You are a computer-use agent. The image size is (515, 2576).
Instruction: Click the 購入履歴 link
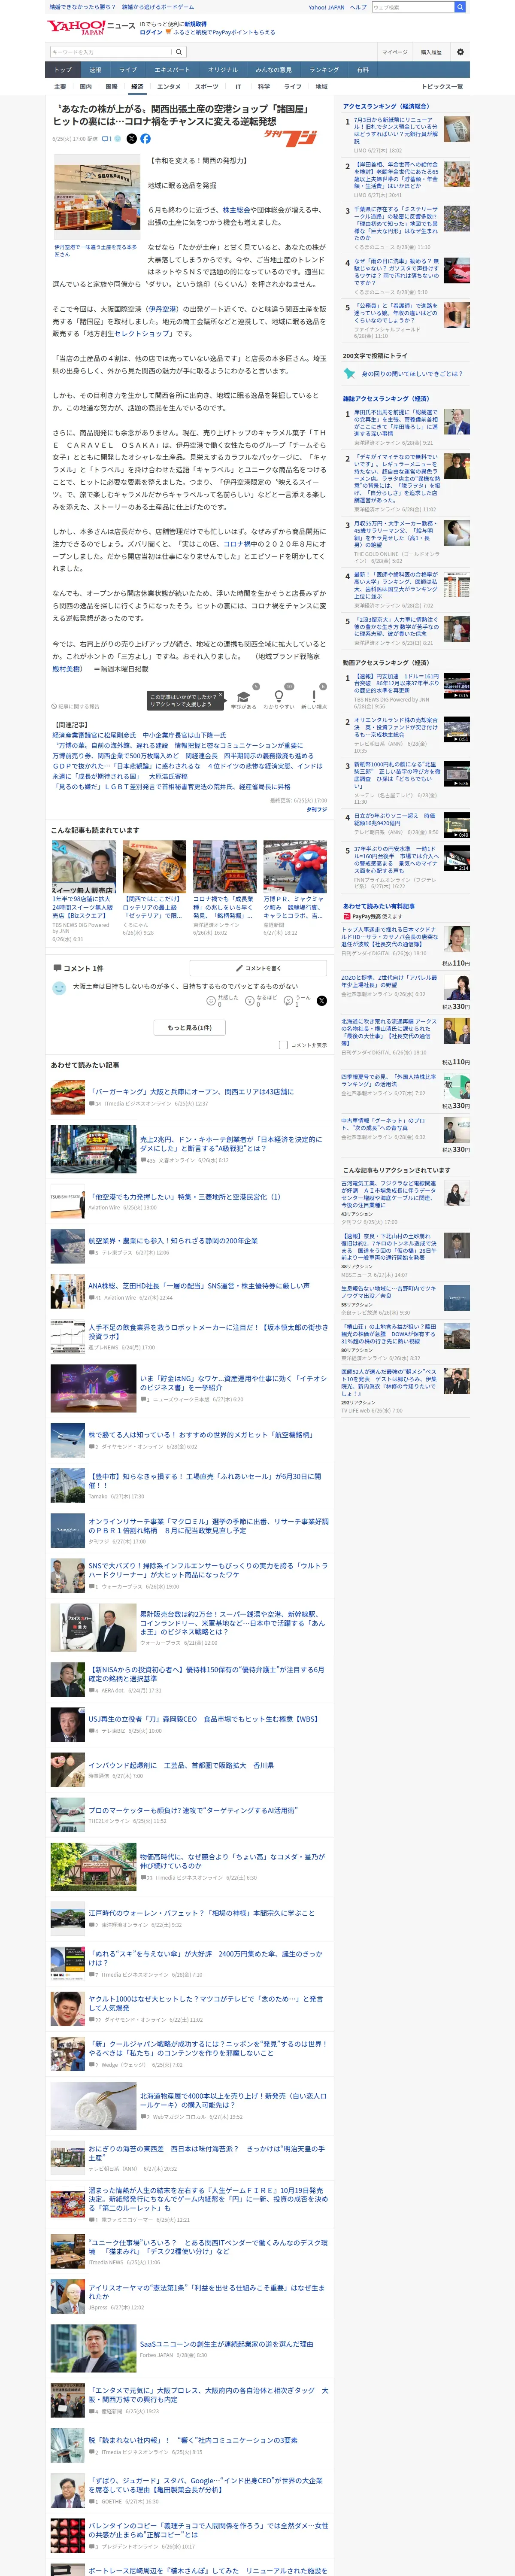pos(431,52)
